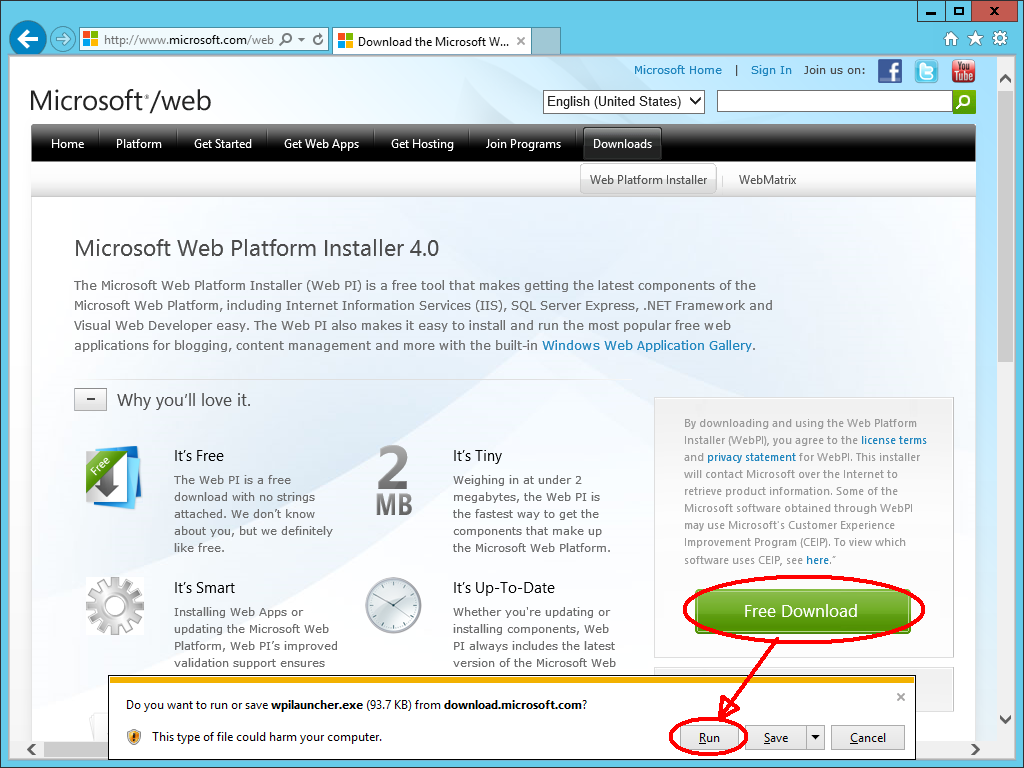Open the Tools gear icon

click(x=1000, y=38)
